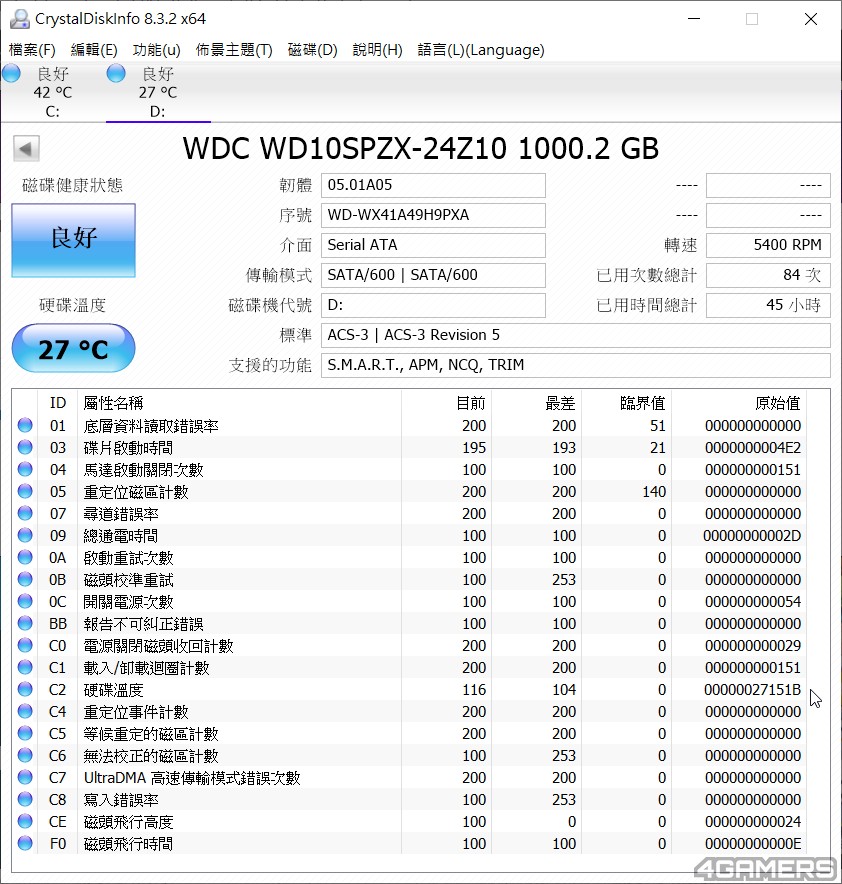
Task: Click the 最差 column header
Action: [537, 403]
